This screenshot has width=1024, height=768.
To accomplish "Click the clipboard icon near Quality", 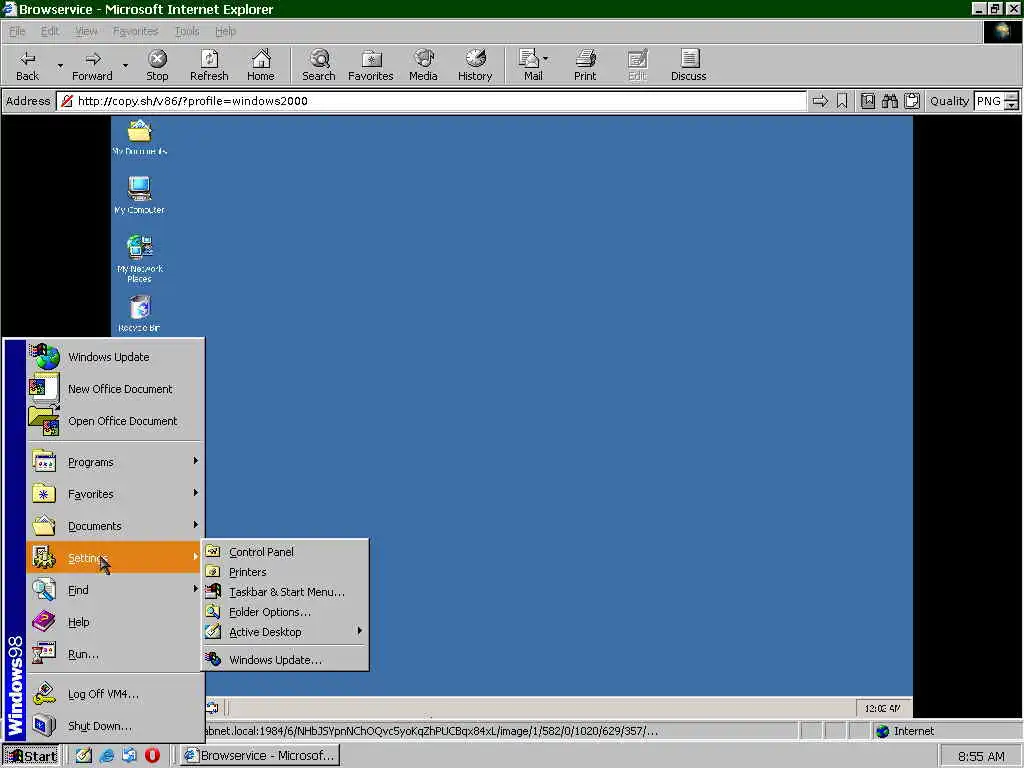I will pos(912,101).
